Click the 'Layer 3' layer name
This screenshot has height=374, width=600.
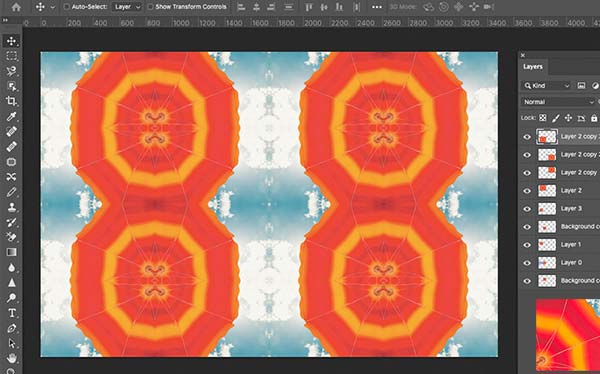[x=571, y=209]
